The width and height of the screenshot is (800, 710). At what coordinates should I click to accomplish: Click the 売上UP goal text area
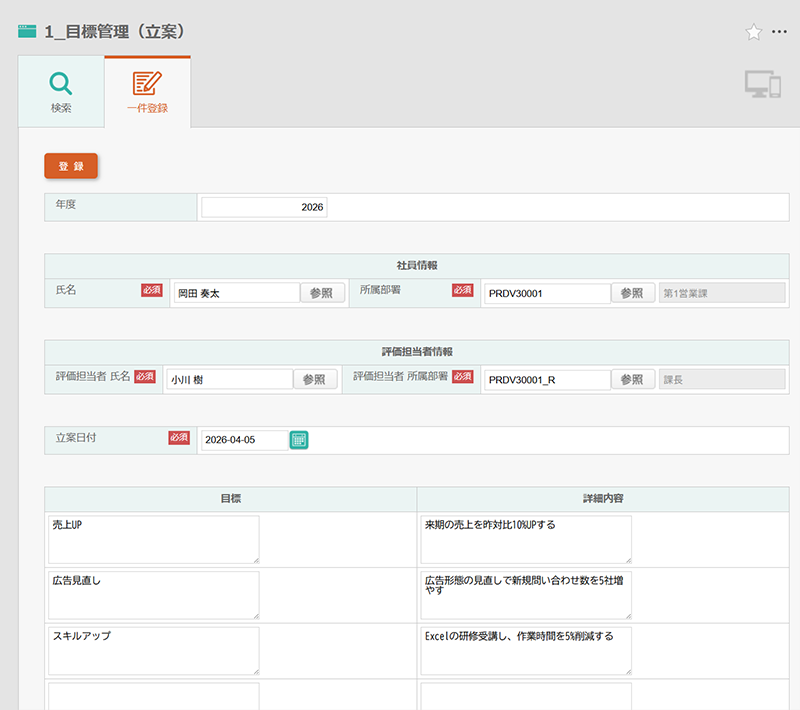[x=153, y=540]
